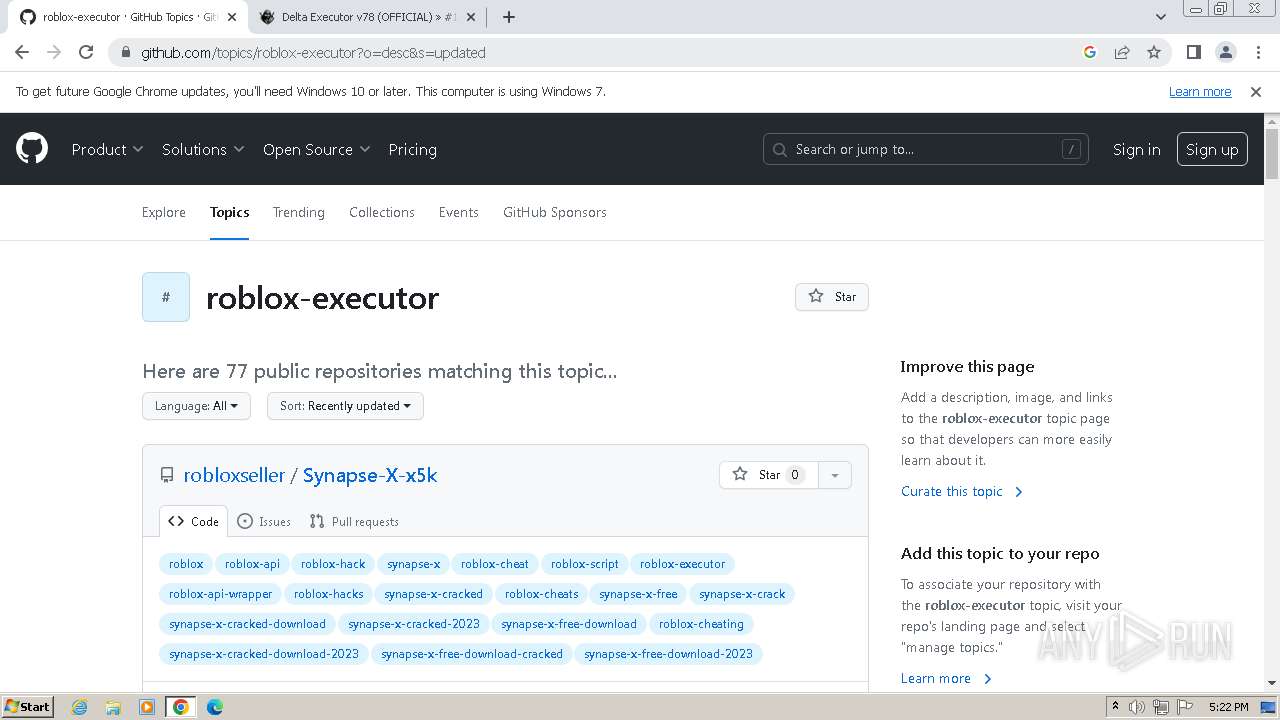Viewport: 1280px width, 720px height.
Task: Open the roblox-api-wrapper topic tag
Action: tap(221, 594)
